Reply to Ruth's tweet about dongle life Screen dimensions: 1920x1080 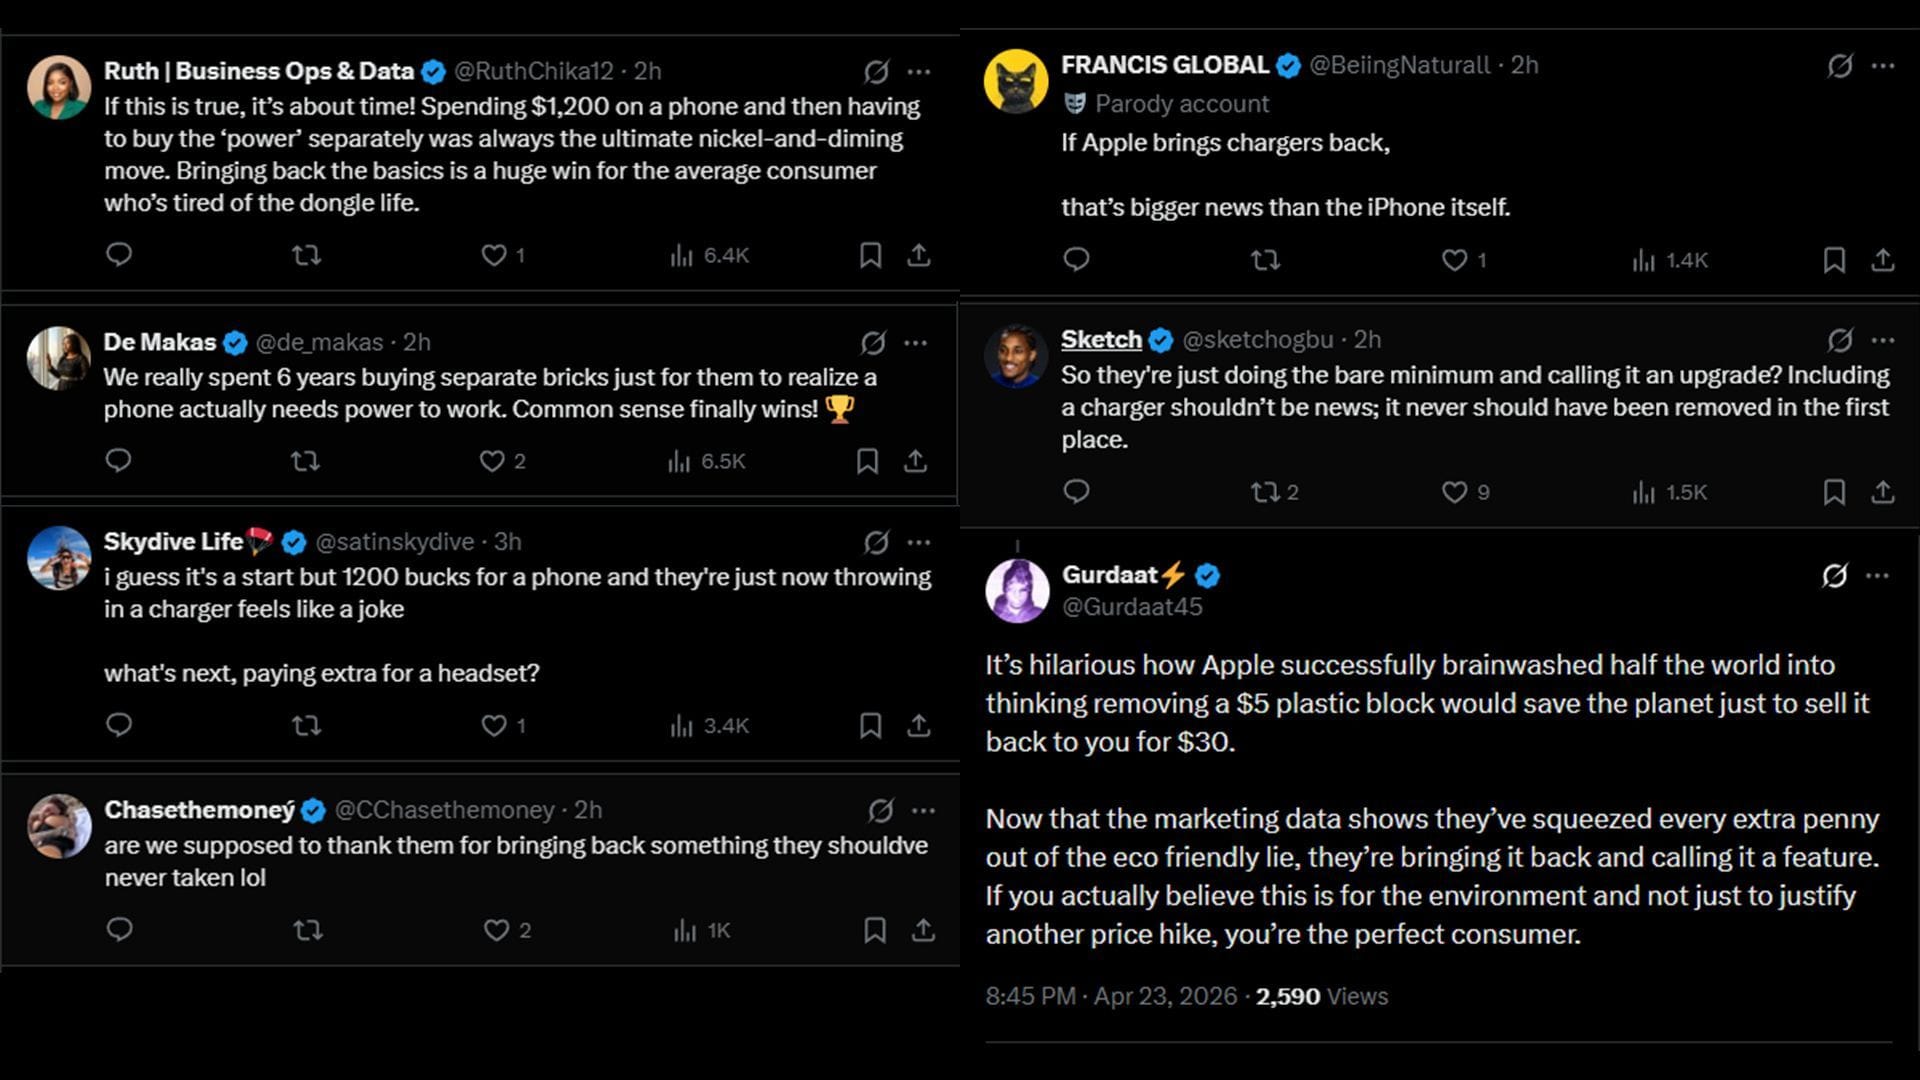[119, 255]
